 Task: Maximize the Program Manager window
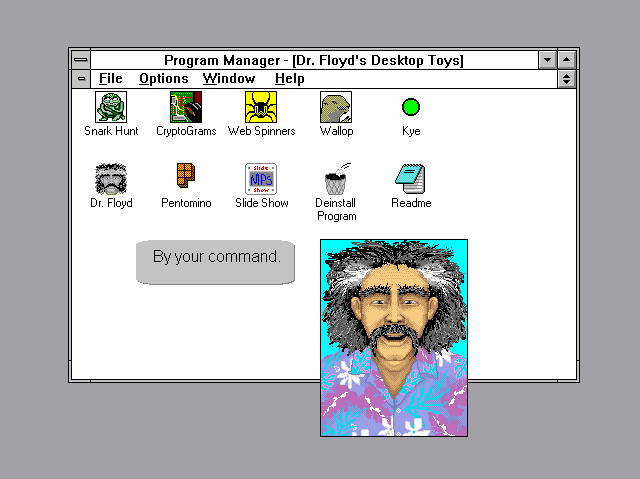(x=567, y=60)
